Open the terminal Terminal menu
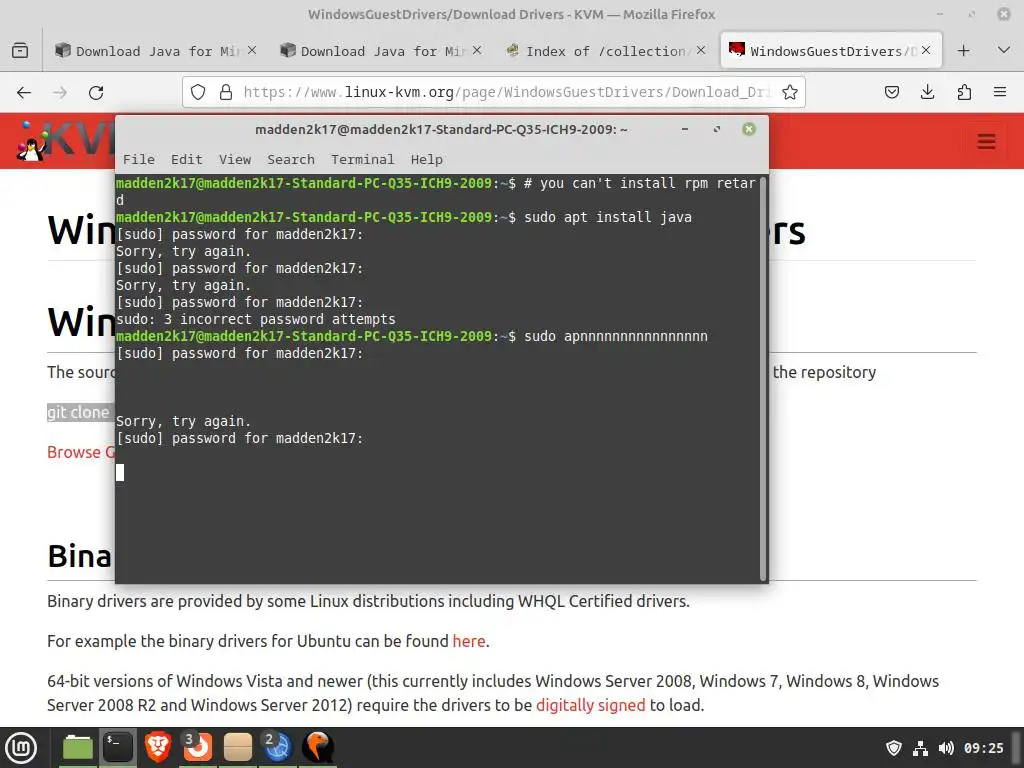Viewport: 1024px width, 768px height. pos(362,159)
